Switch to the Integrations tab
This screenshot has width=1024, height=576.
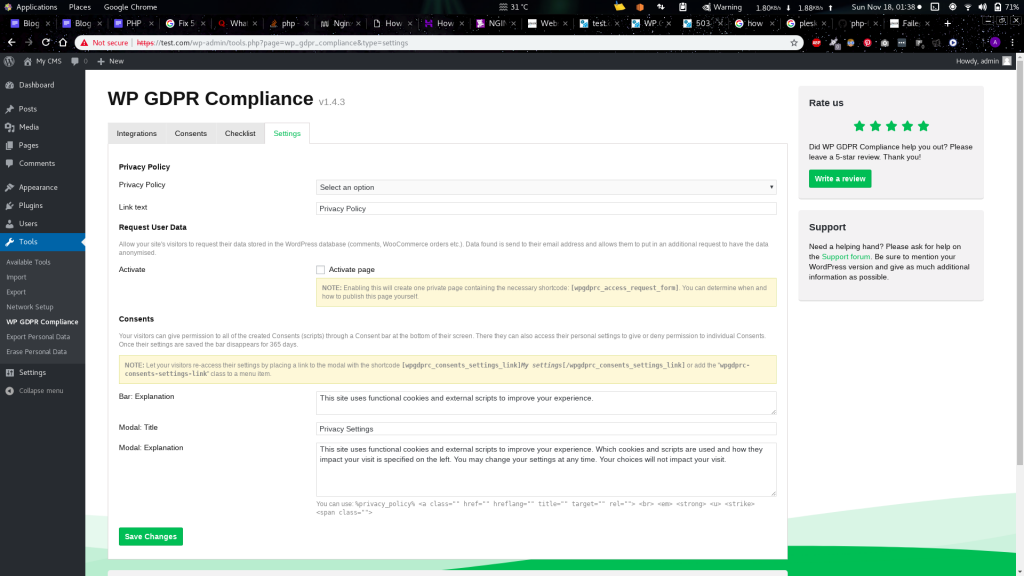(136, 133)
